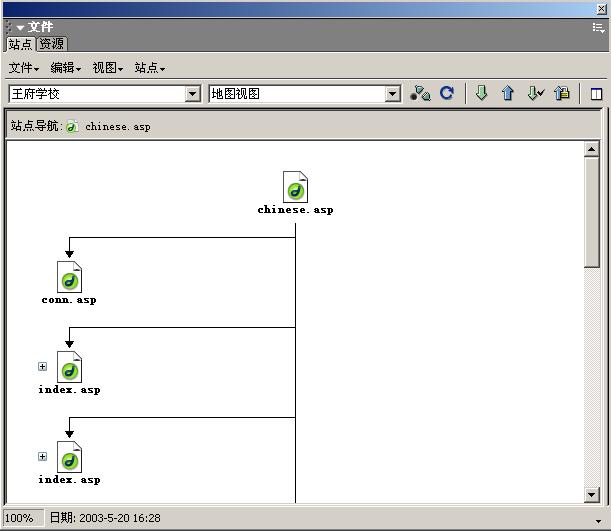Click the Put files up-arrow icon

coord(507,93)
